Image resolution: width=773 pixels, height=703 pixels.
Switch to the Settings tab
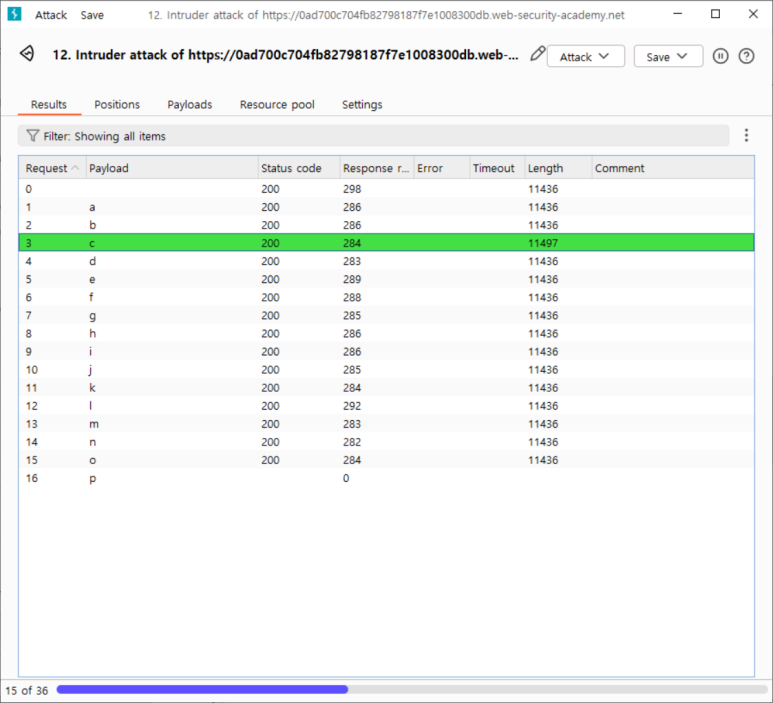362,105
